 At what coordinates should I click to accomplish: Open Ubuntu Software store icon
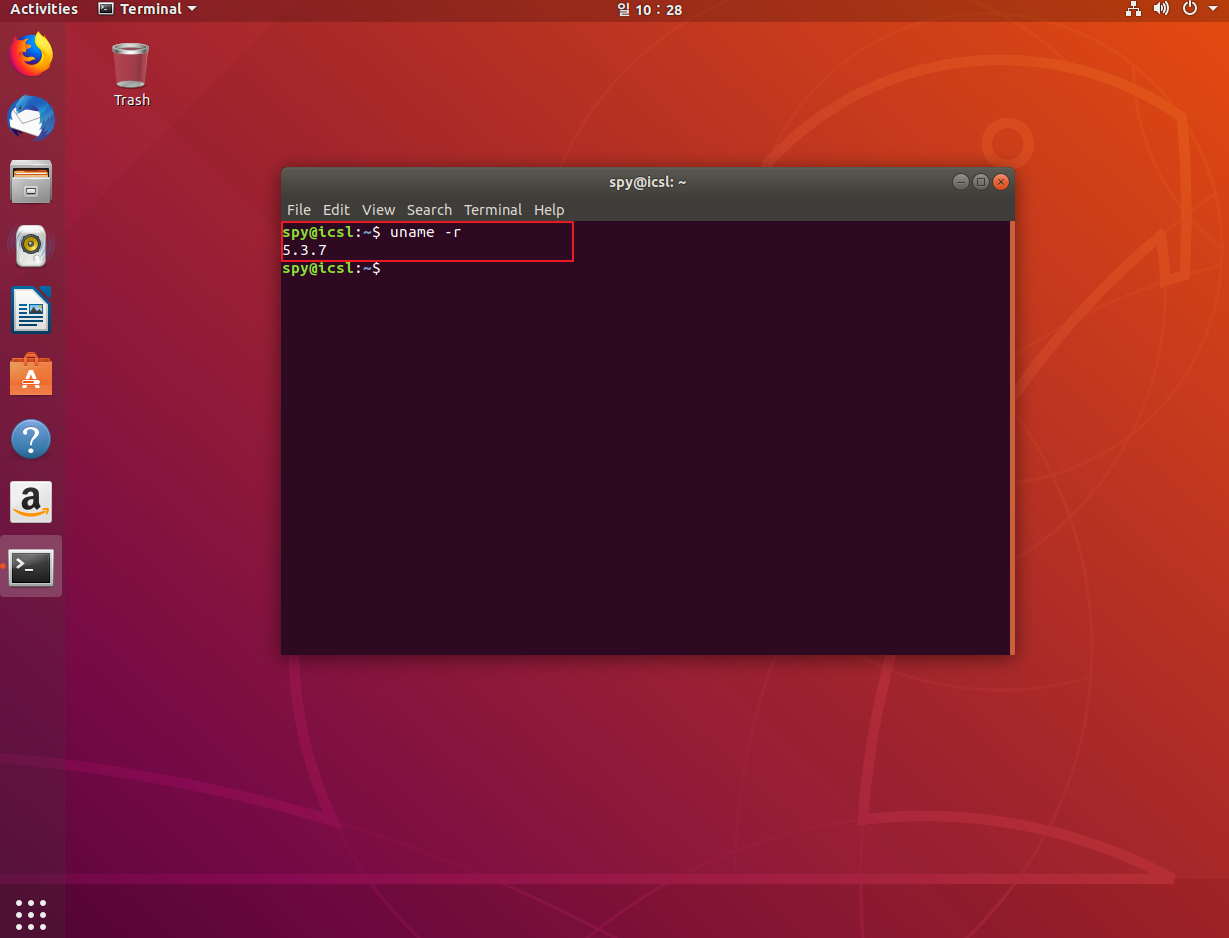click(x=31, y=374)
